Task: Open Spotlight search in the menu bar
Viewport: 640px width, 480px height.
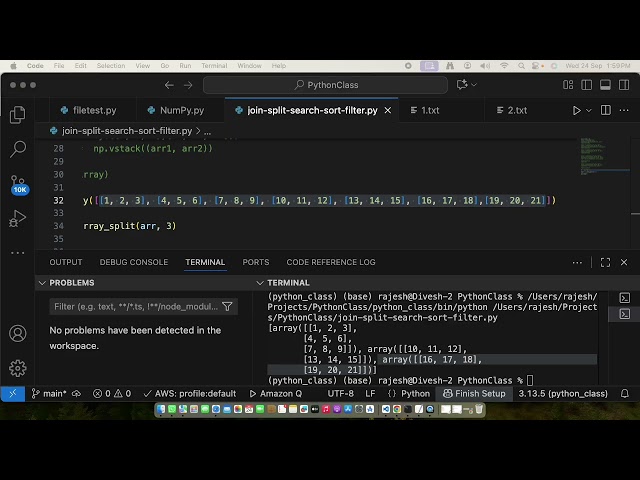Action: coord(521,66)
